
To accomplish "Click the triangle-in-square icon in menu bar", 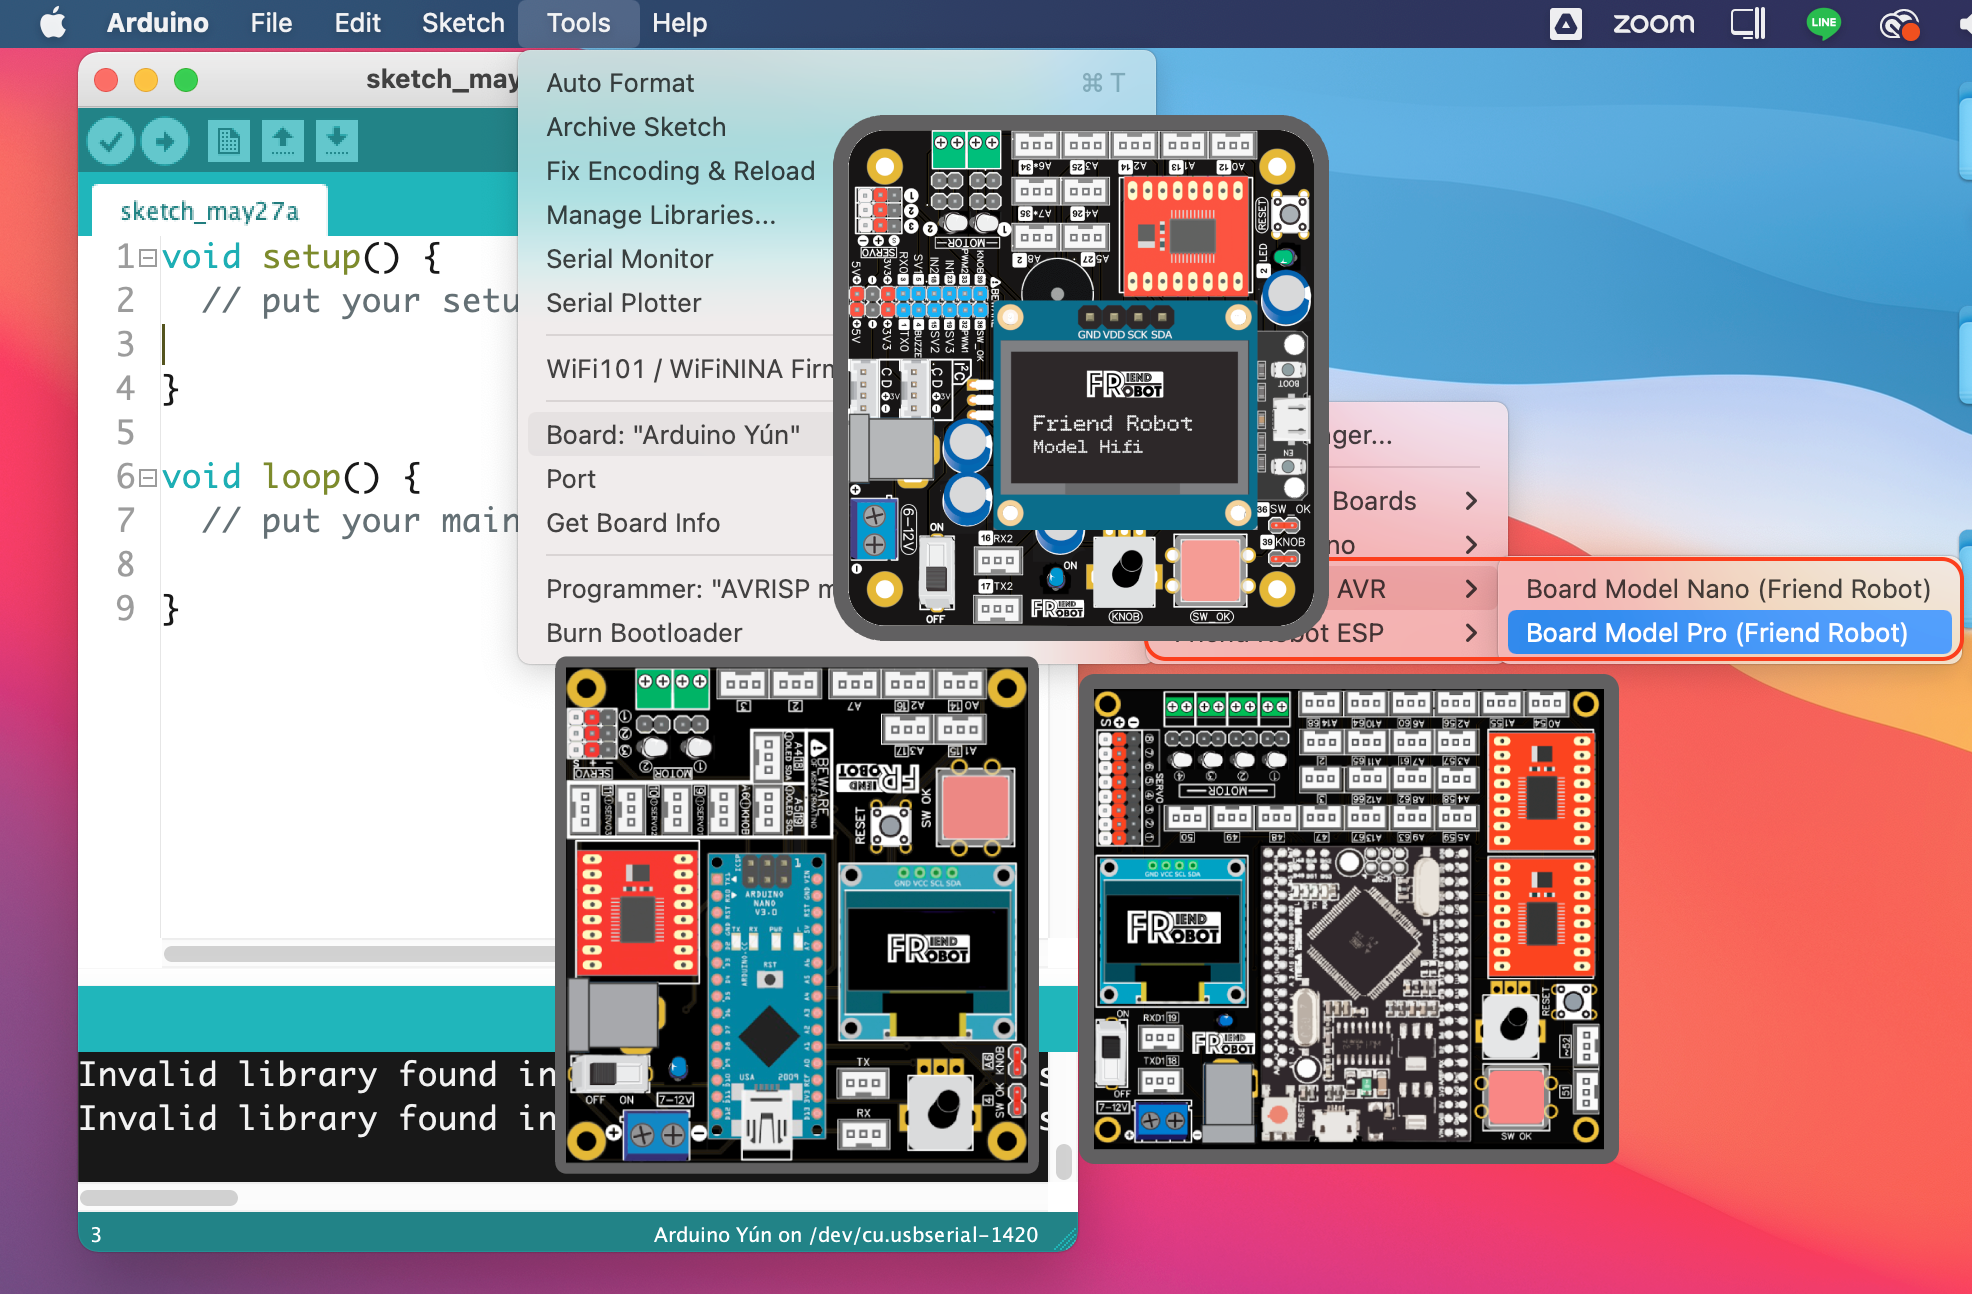I will [x=1566, y=23].
